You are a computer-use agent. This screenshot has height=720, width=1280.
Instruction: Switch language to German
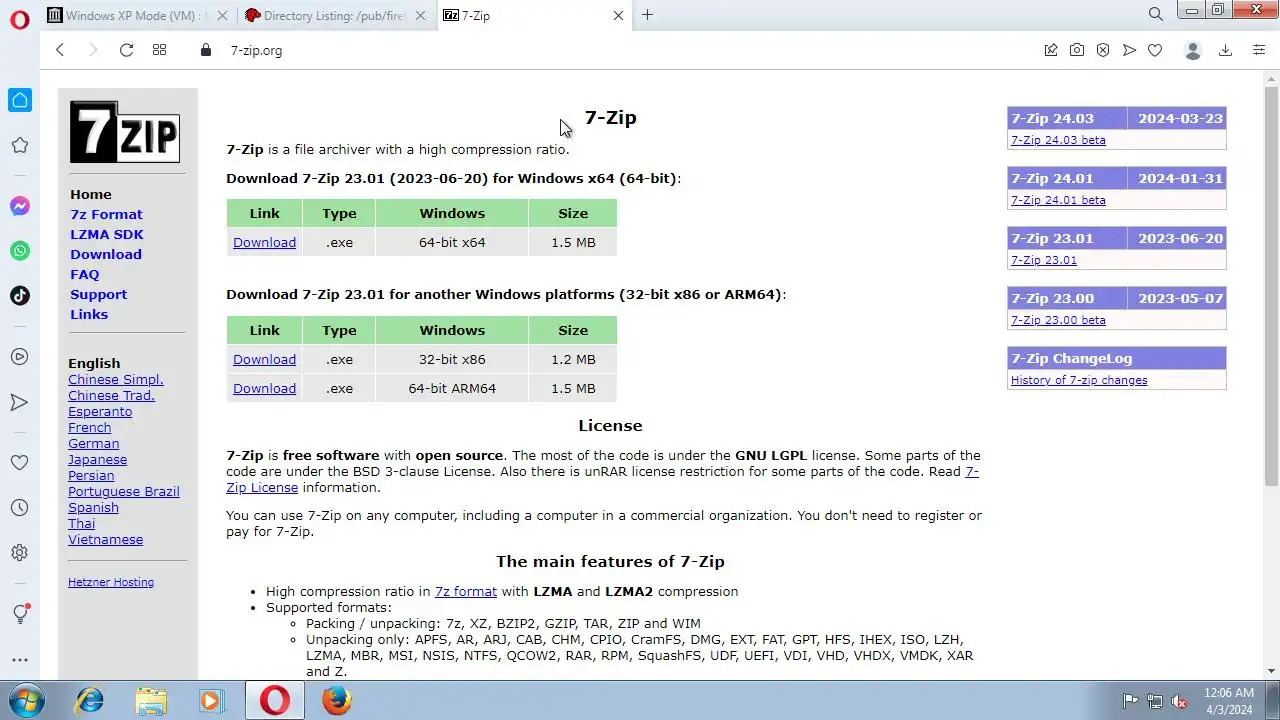[x=94, y=443]
